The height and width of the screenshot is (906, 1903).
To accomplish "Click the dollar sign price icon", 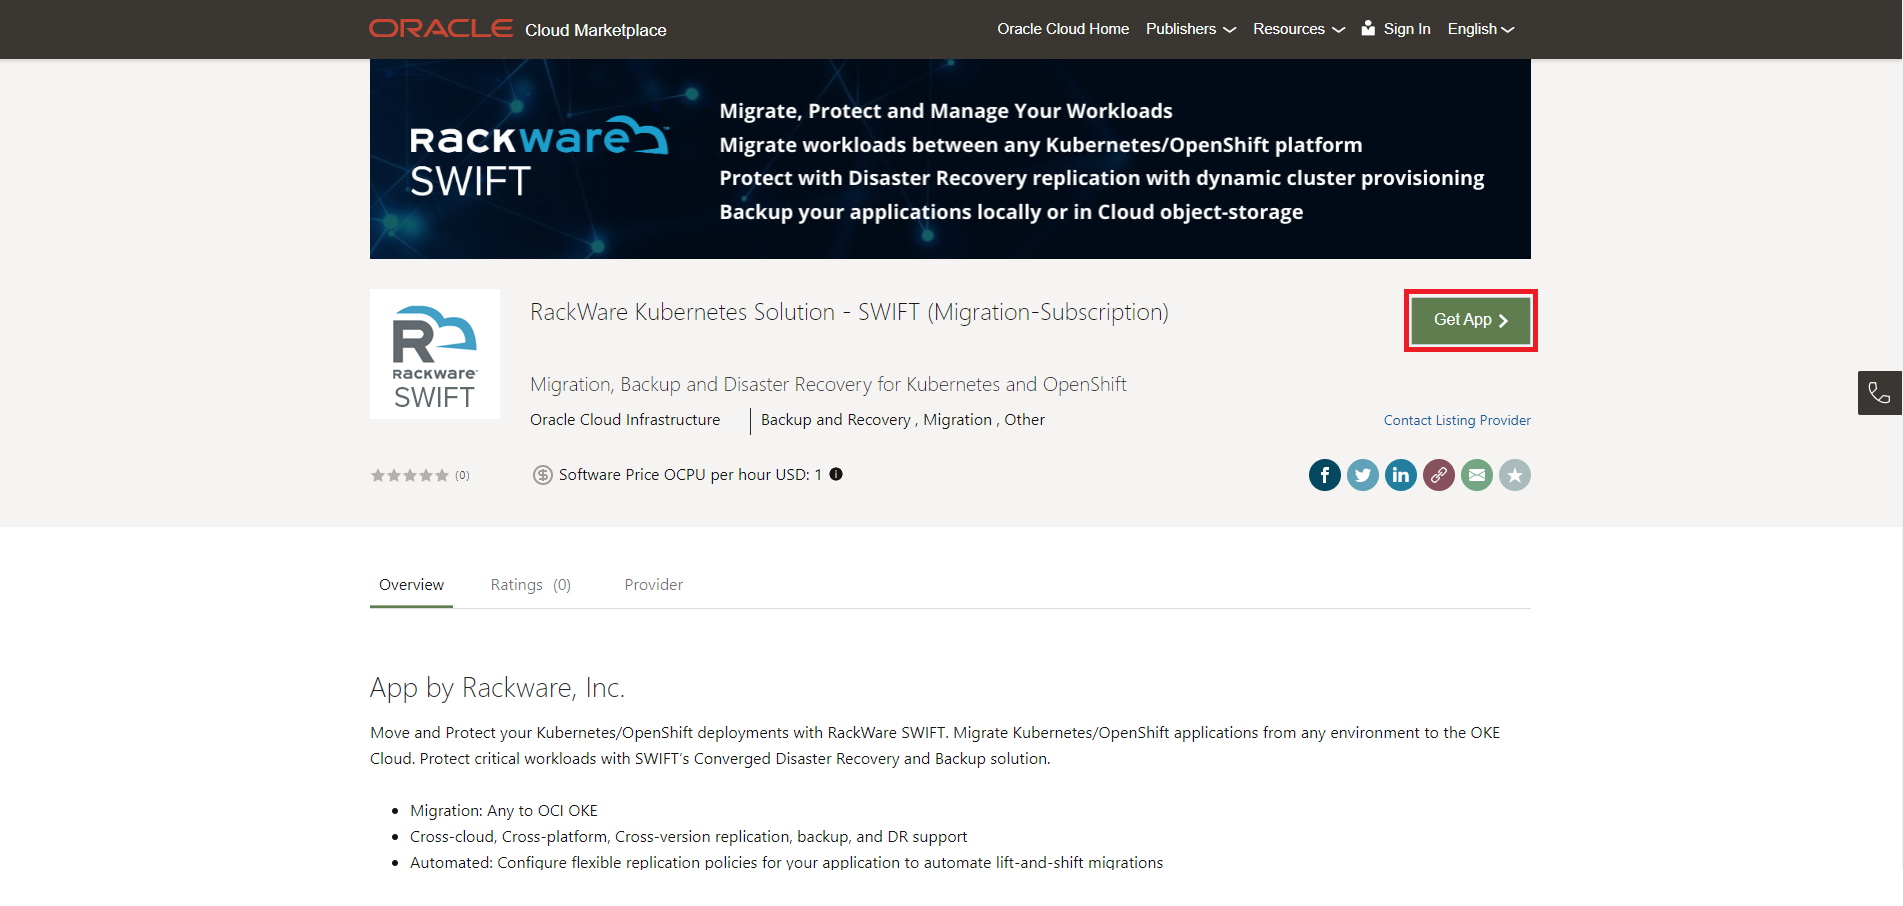I will click(x=542, y=475).
